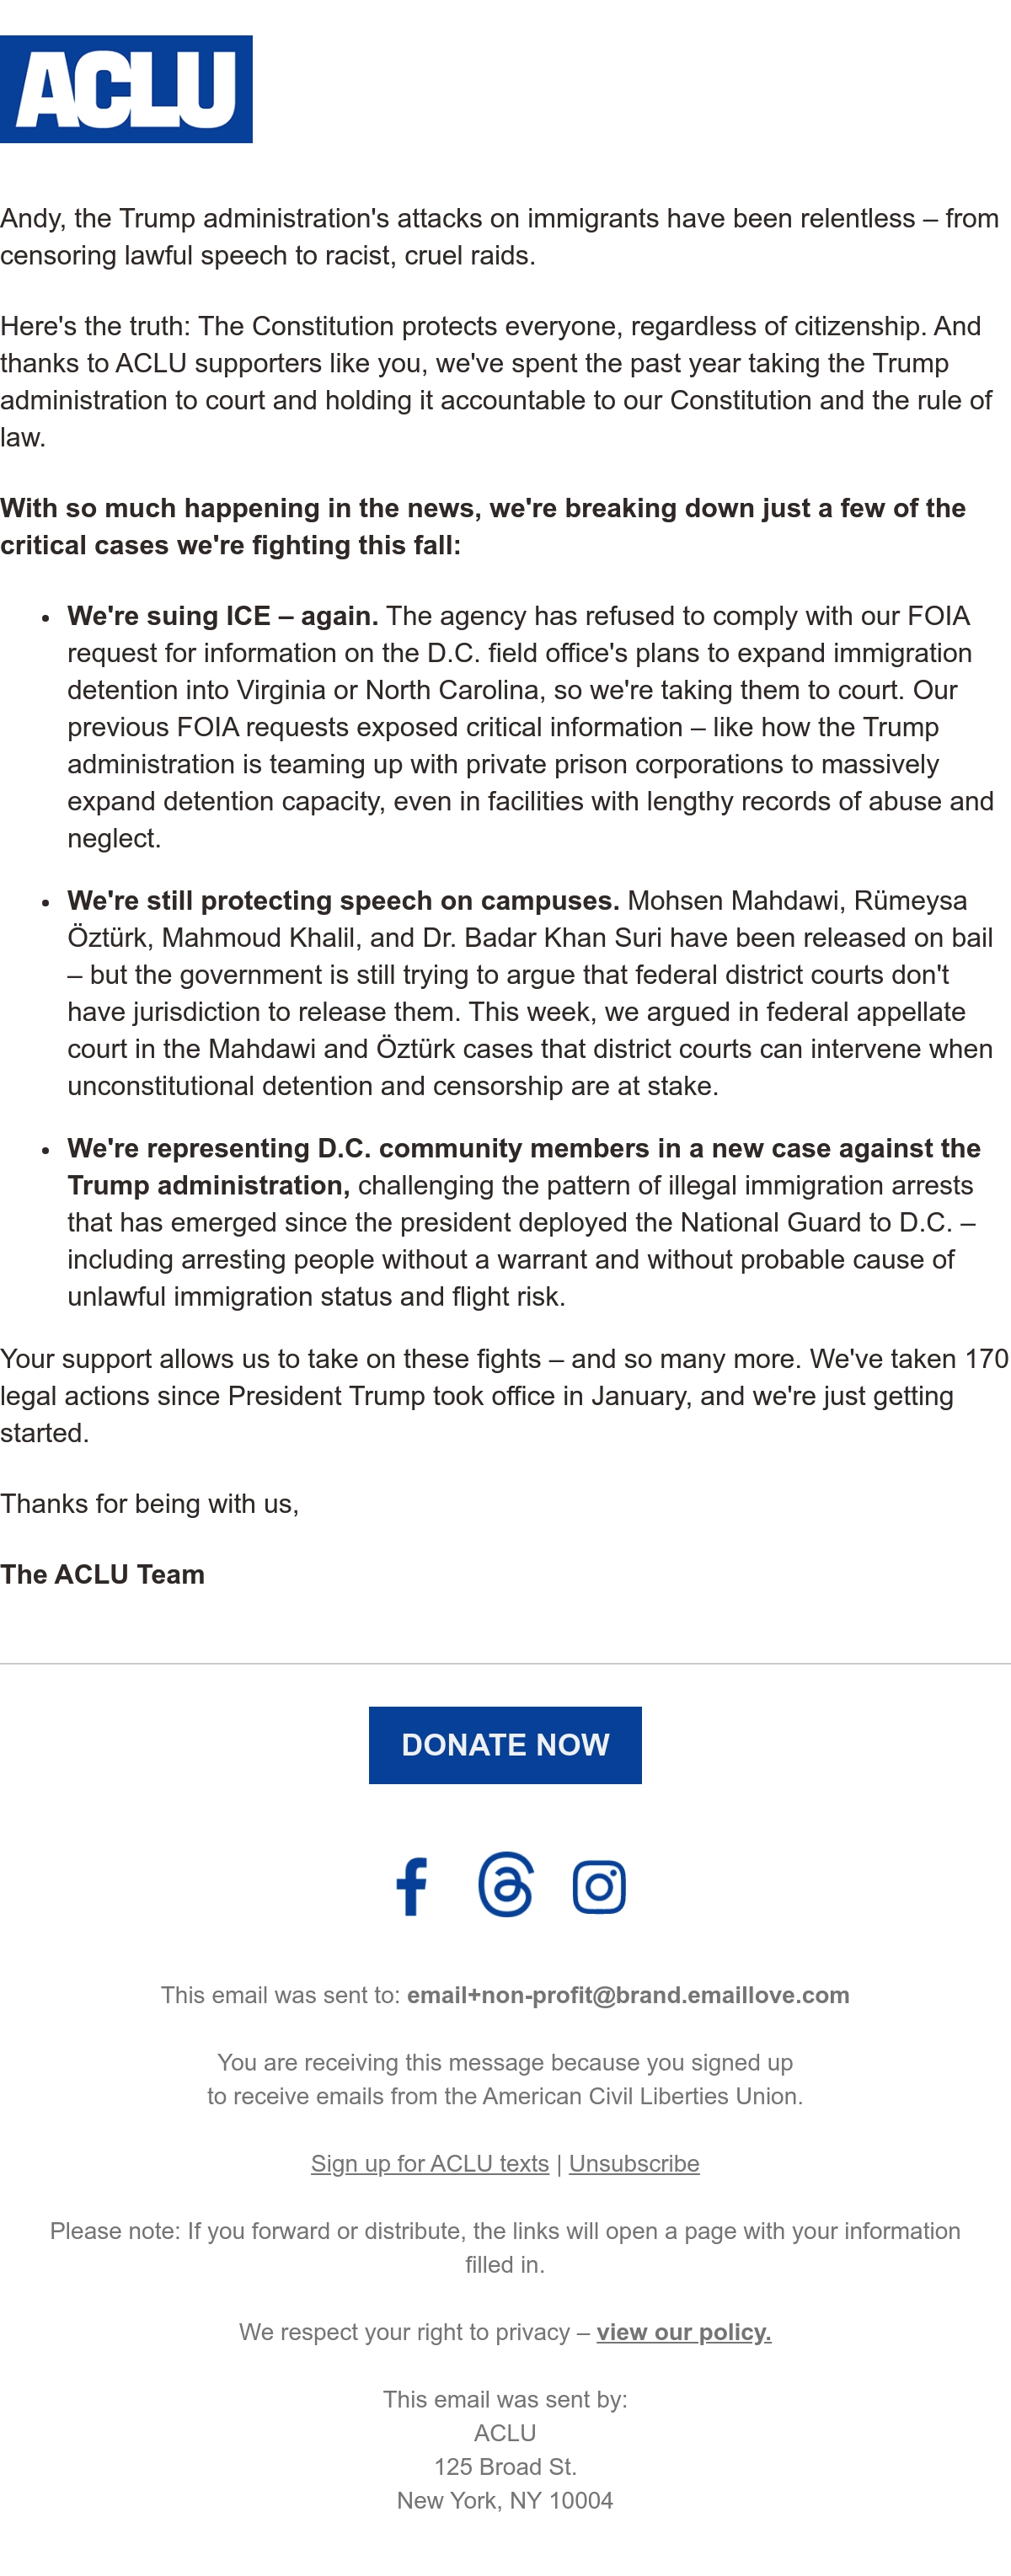
Task: Click the American Civil Liberties Union text
Action: point(640,2096)
